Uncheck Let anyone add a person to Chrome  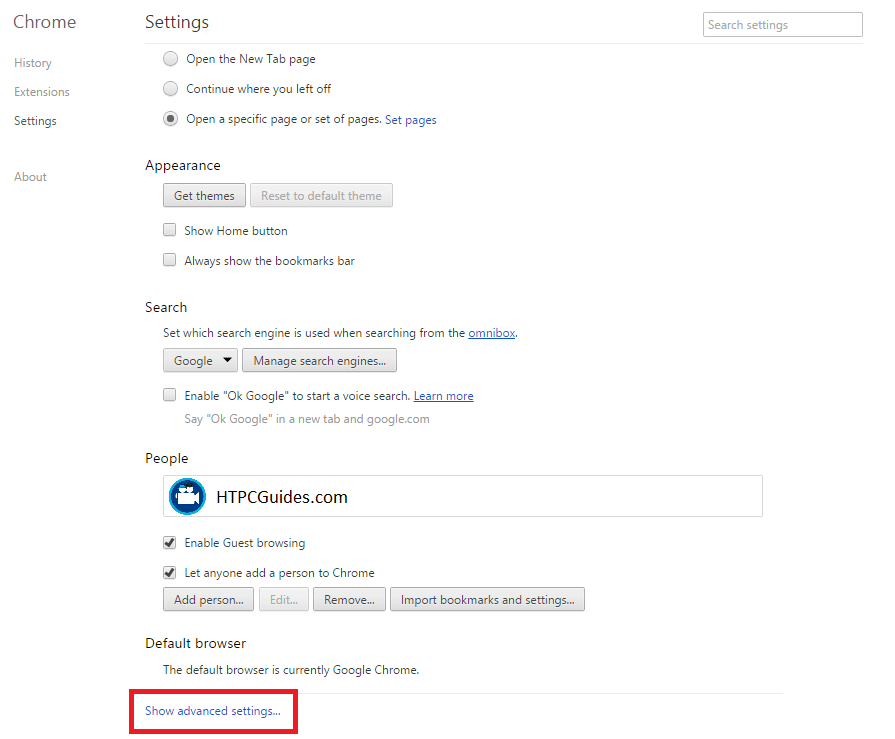point(170,573)
